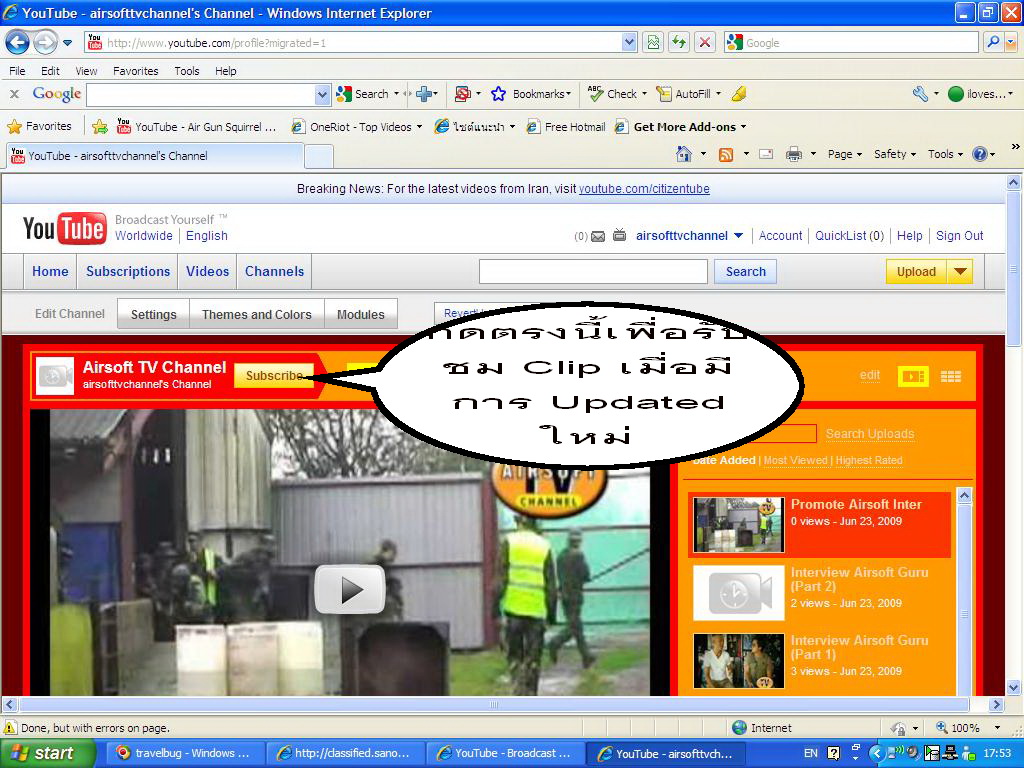Play the main channel video

349,589
